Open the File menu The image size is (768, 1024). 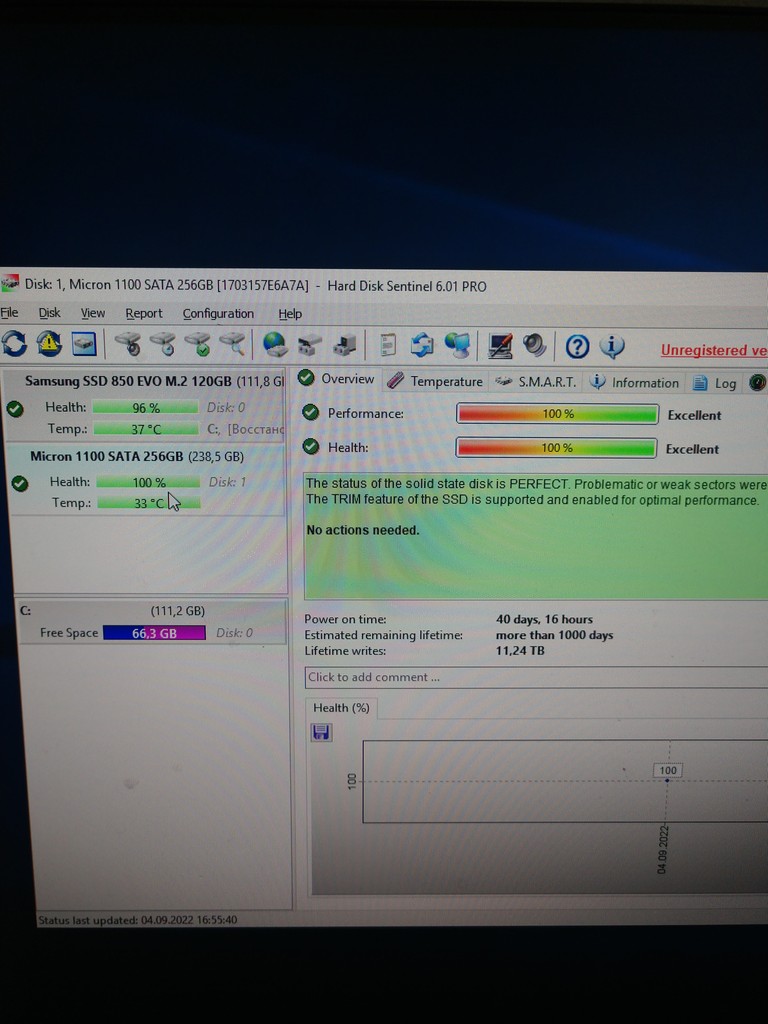9,313
